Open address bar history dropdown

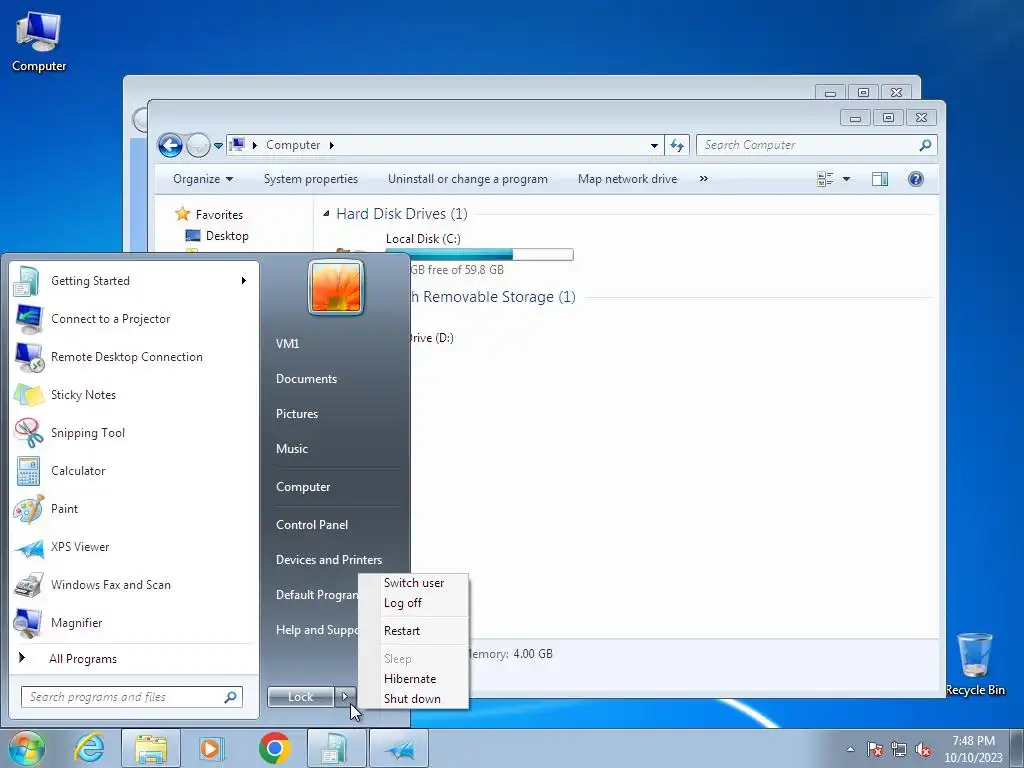(654, 146)
